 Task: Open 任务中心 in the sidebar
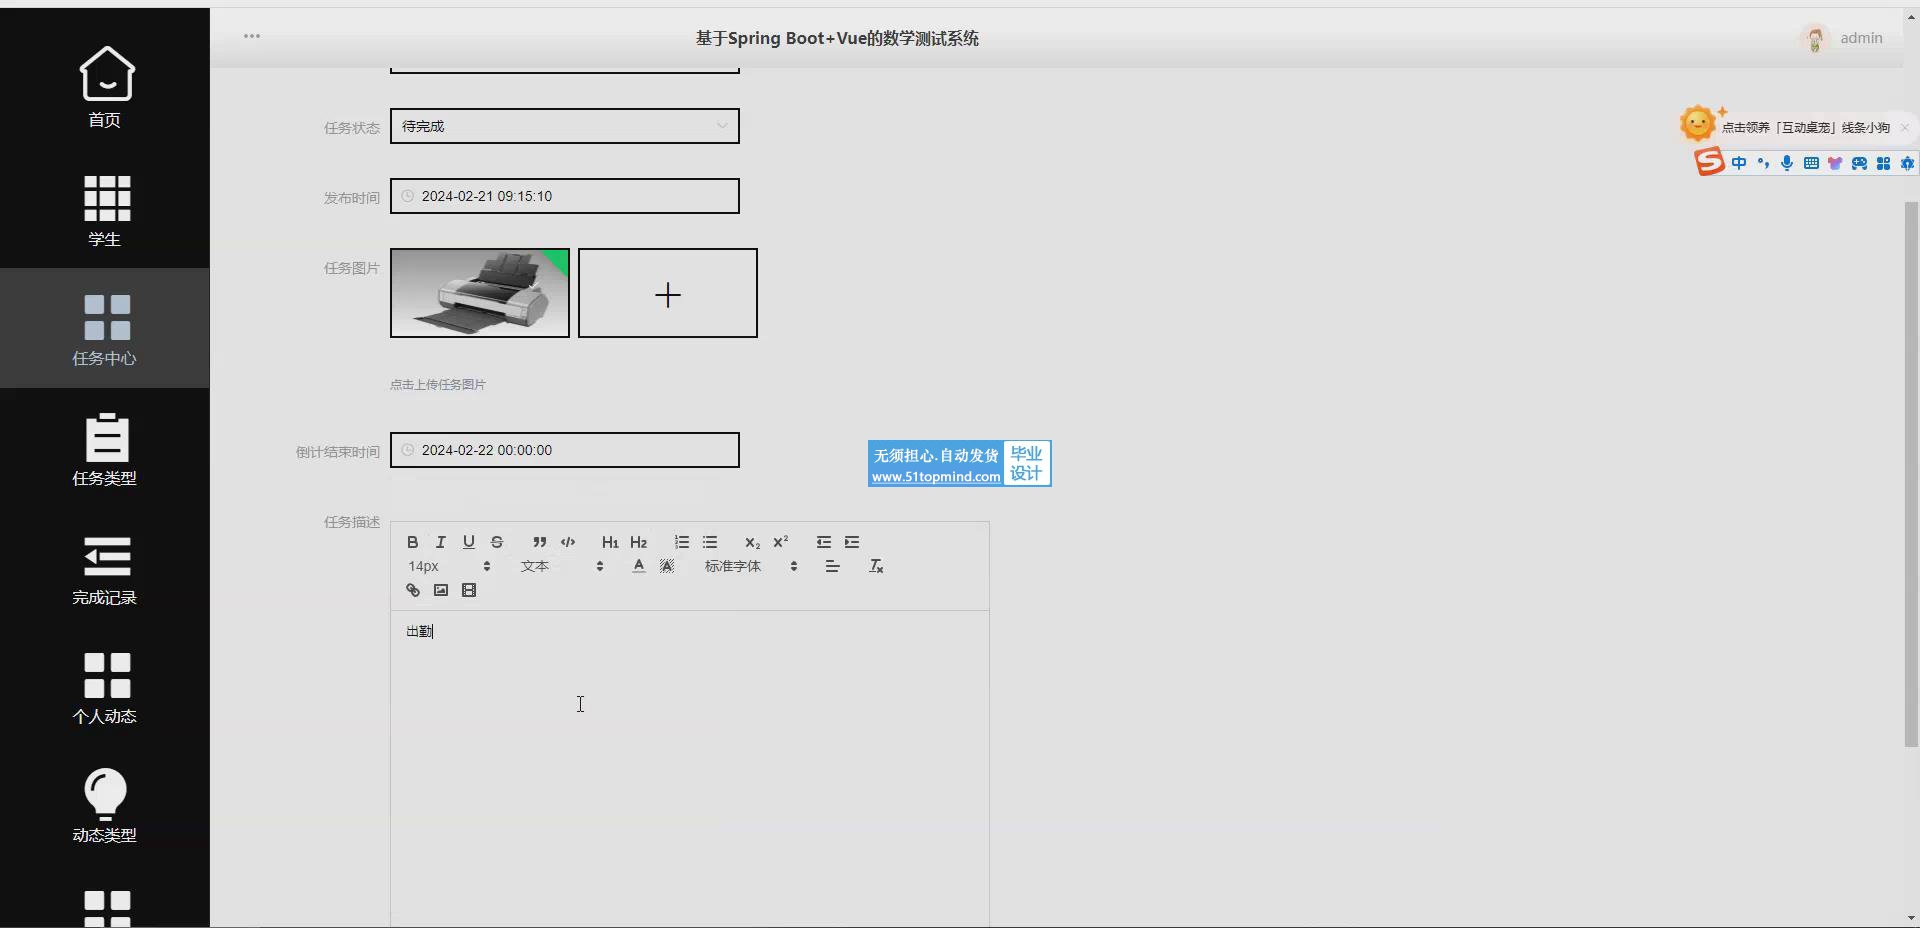(105, 328)
